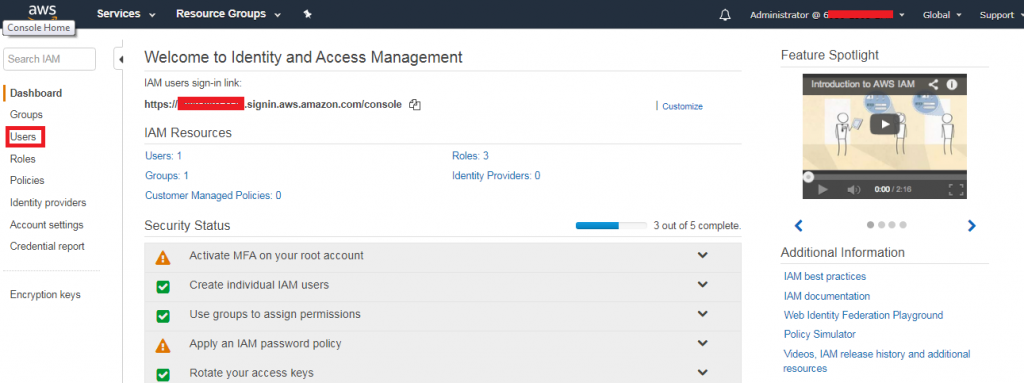The image size is (1024, 383).
Task: Click the Security Status progress bar
Action: (611, 225)
